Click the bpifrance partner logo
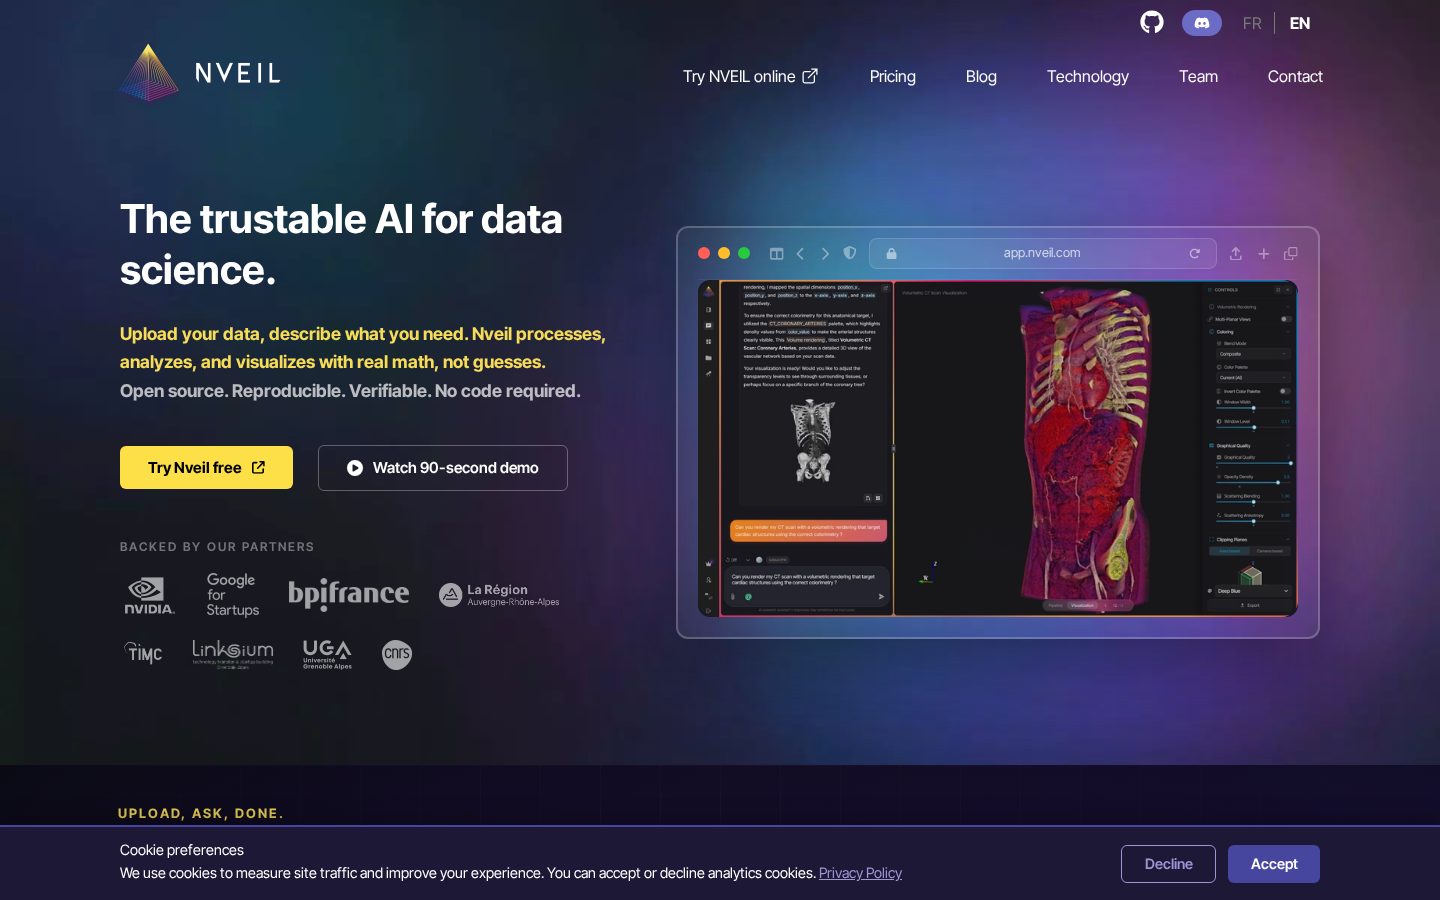The height and width of the screenshot is (900, 1440). (x=349, y=594)
